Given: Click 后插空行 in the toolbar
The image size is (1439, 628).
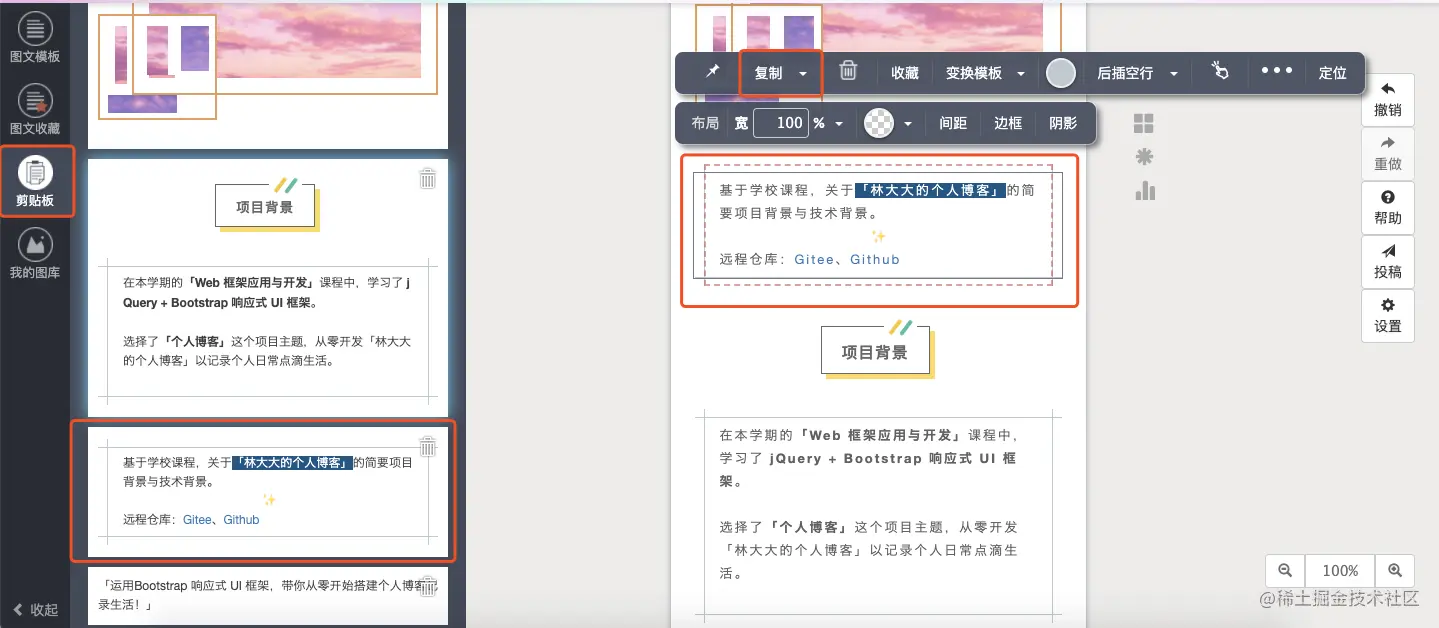Looking at the screenshot, I should [1125, 73].
